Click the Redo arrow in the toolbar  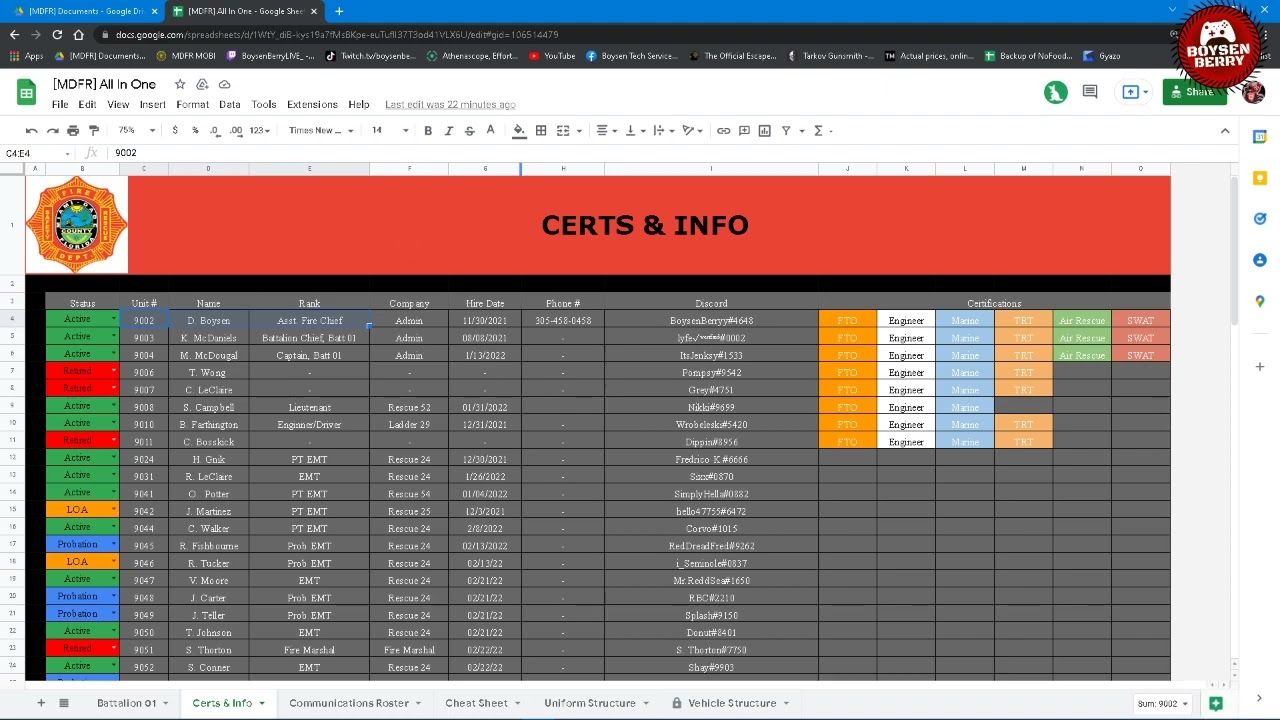(x=52, y=131)
